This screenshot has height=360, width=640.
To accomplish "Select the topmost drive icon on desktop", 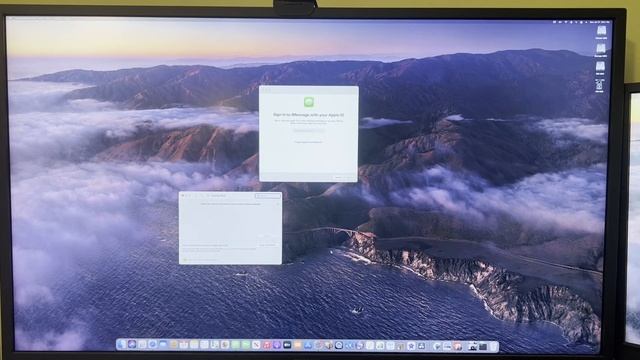I will tap(601, 31).
